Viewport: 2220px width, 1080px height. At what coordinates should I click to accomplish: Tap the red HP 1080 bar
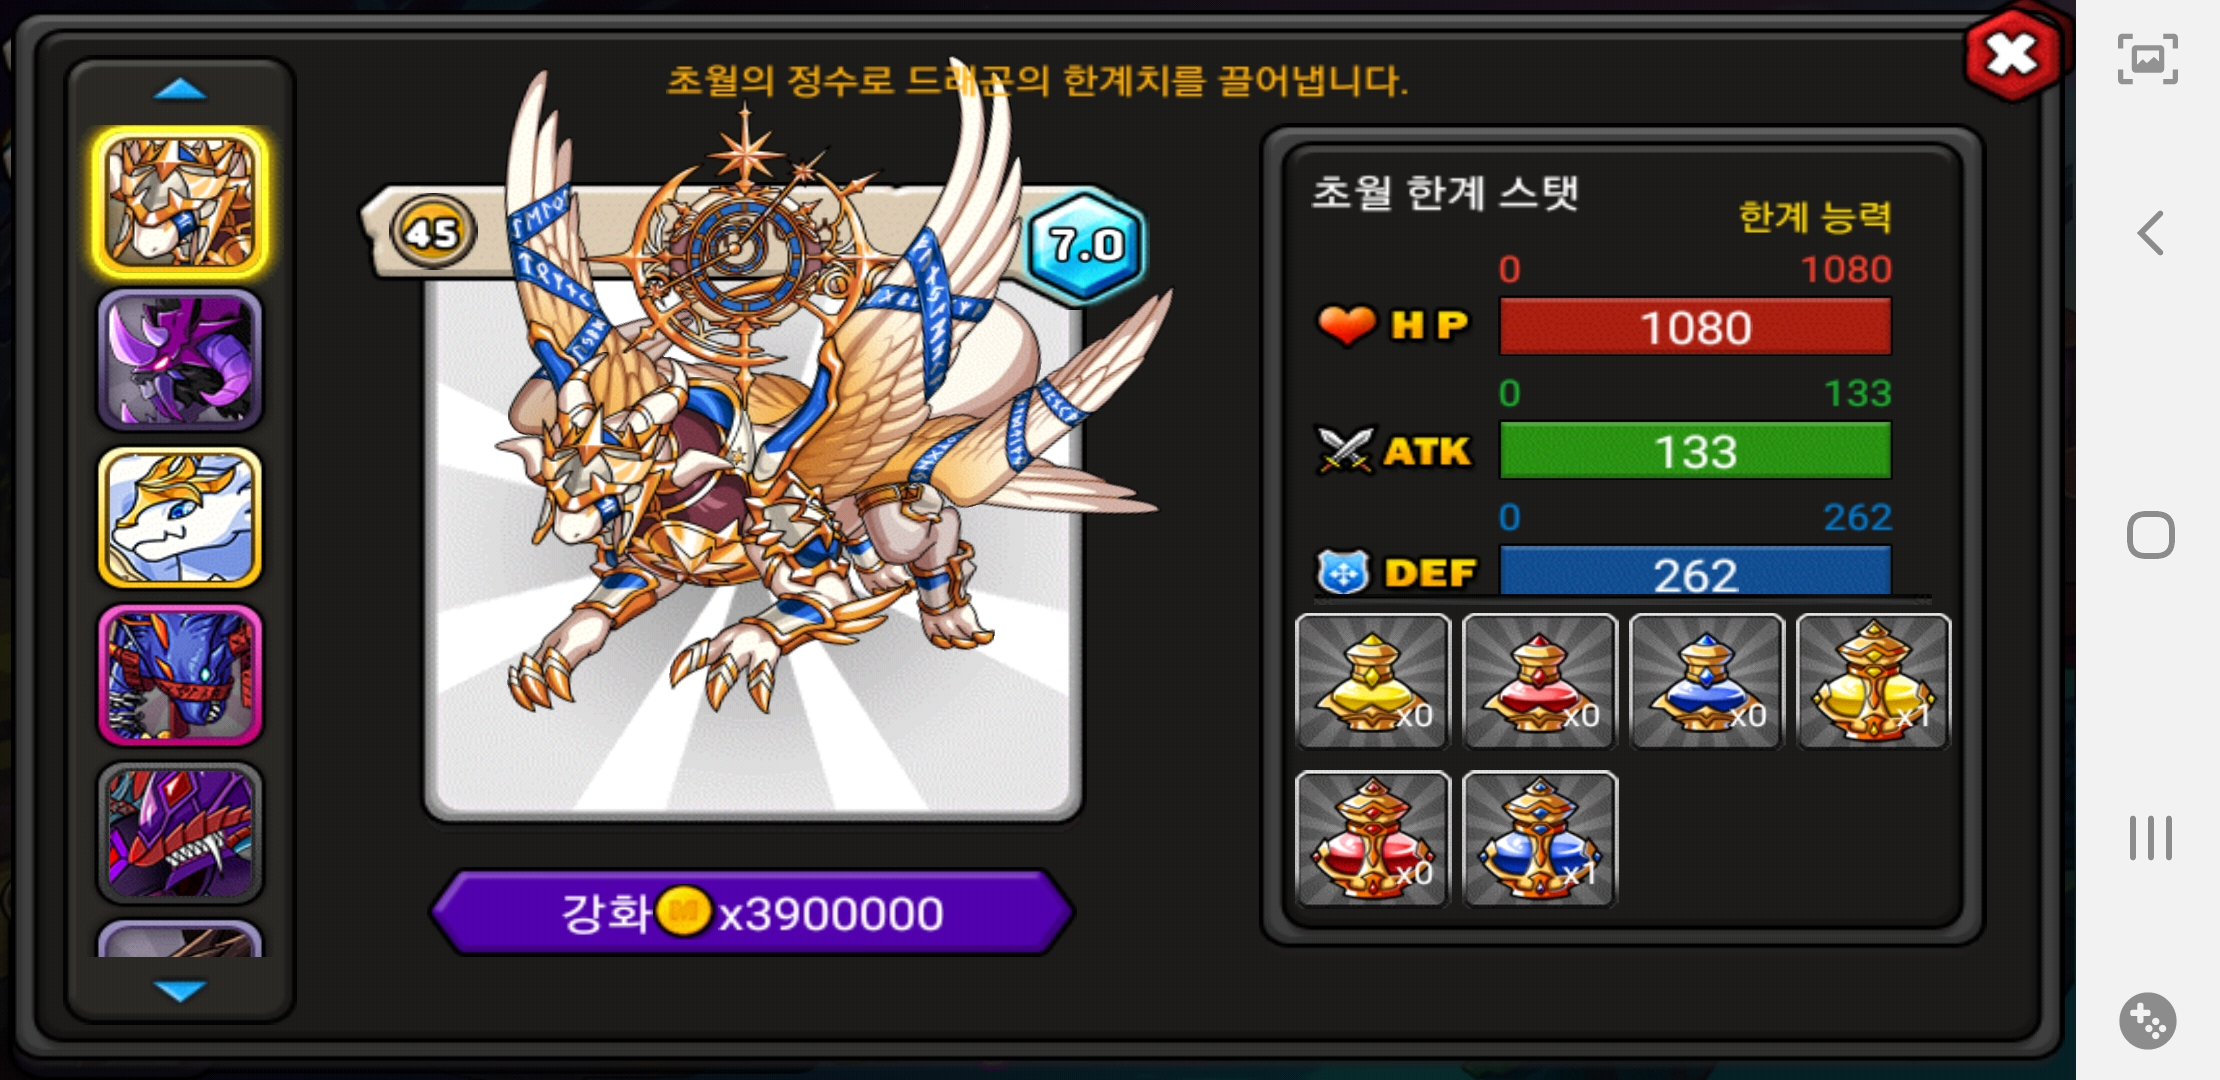click(x=1695, y=327)
